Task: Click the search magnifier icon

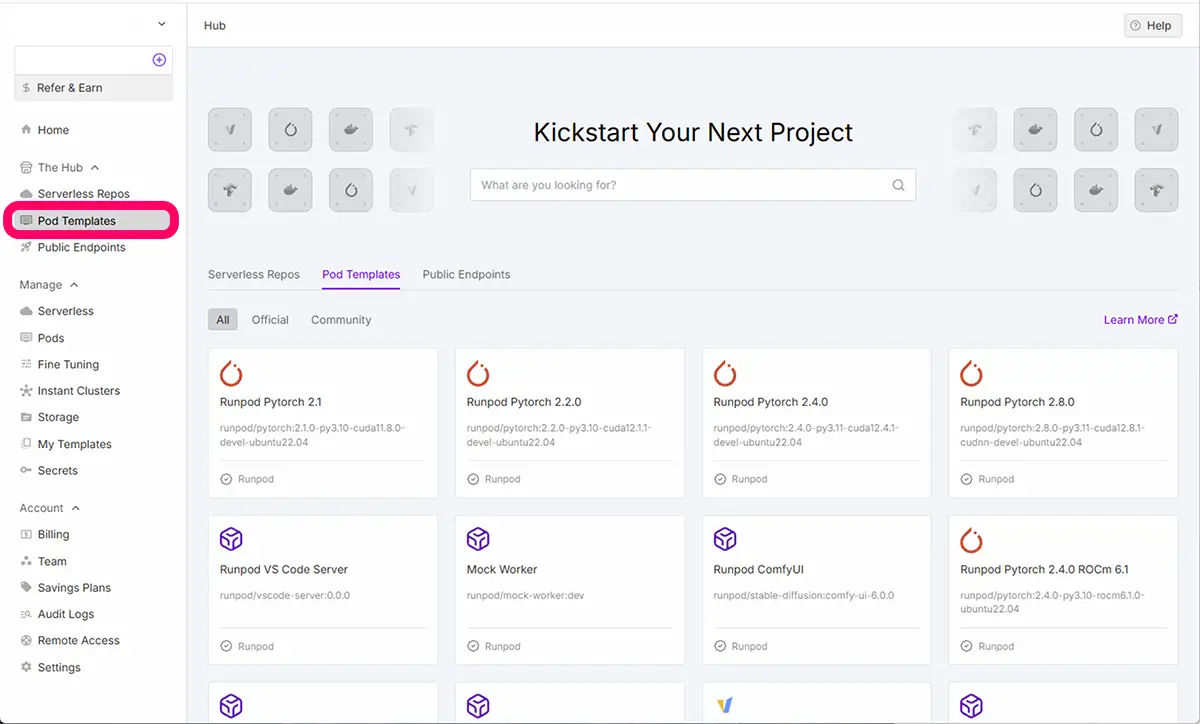Action: [x=898, y=185]
